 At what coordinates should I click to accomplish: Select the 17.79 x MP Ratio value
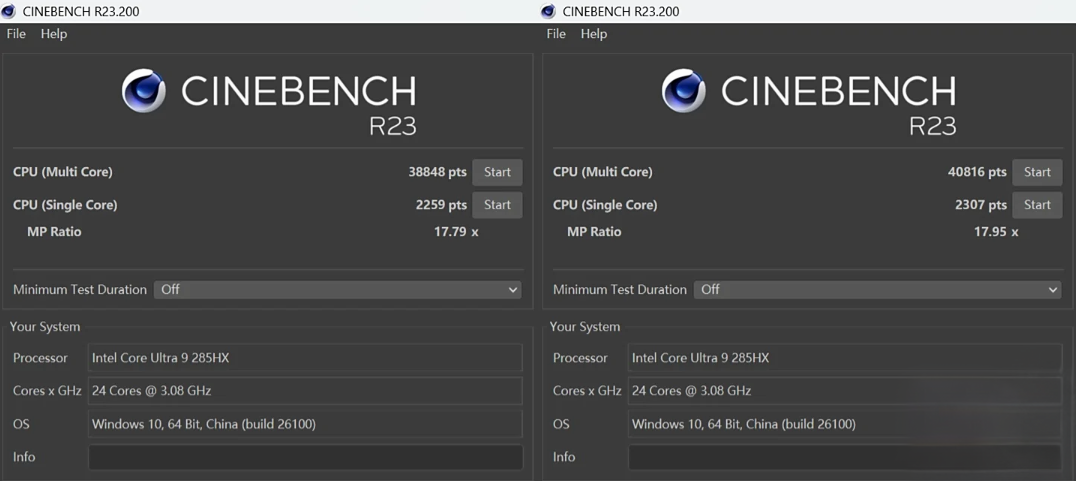pos(456,232)
